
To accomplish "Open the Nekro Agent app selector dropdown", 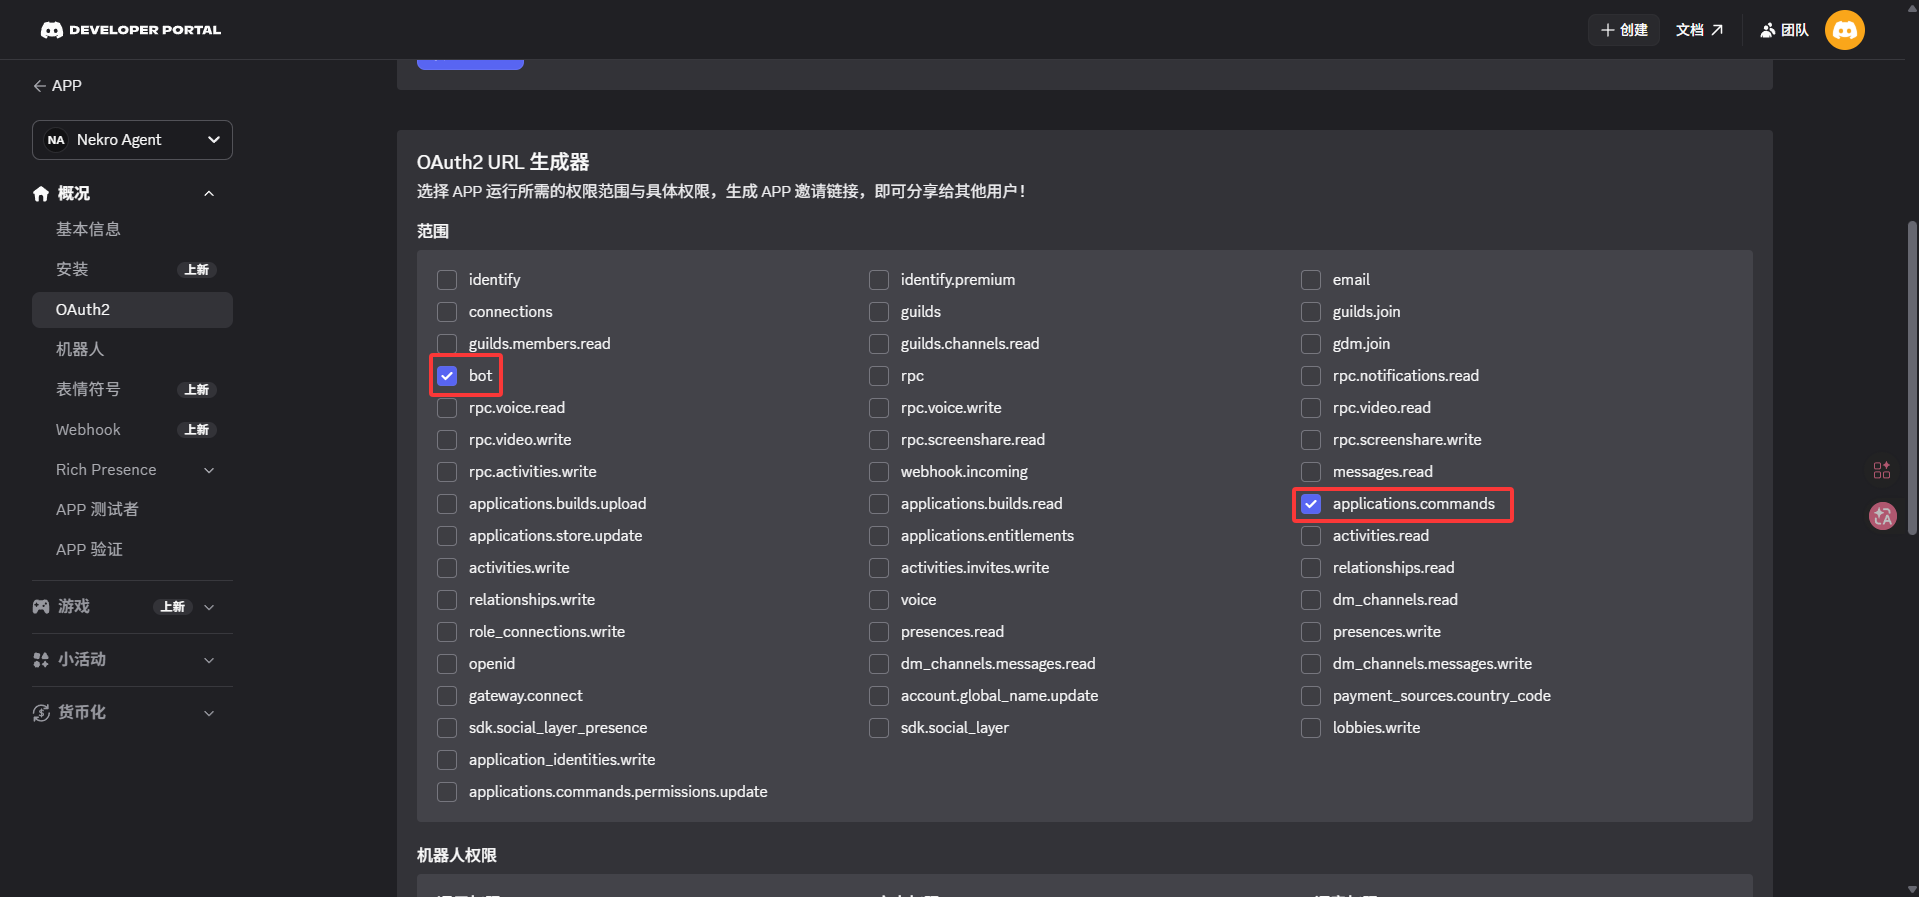I will pos(132,140).
